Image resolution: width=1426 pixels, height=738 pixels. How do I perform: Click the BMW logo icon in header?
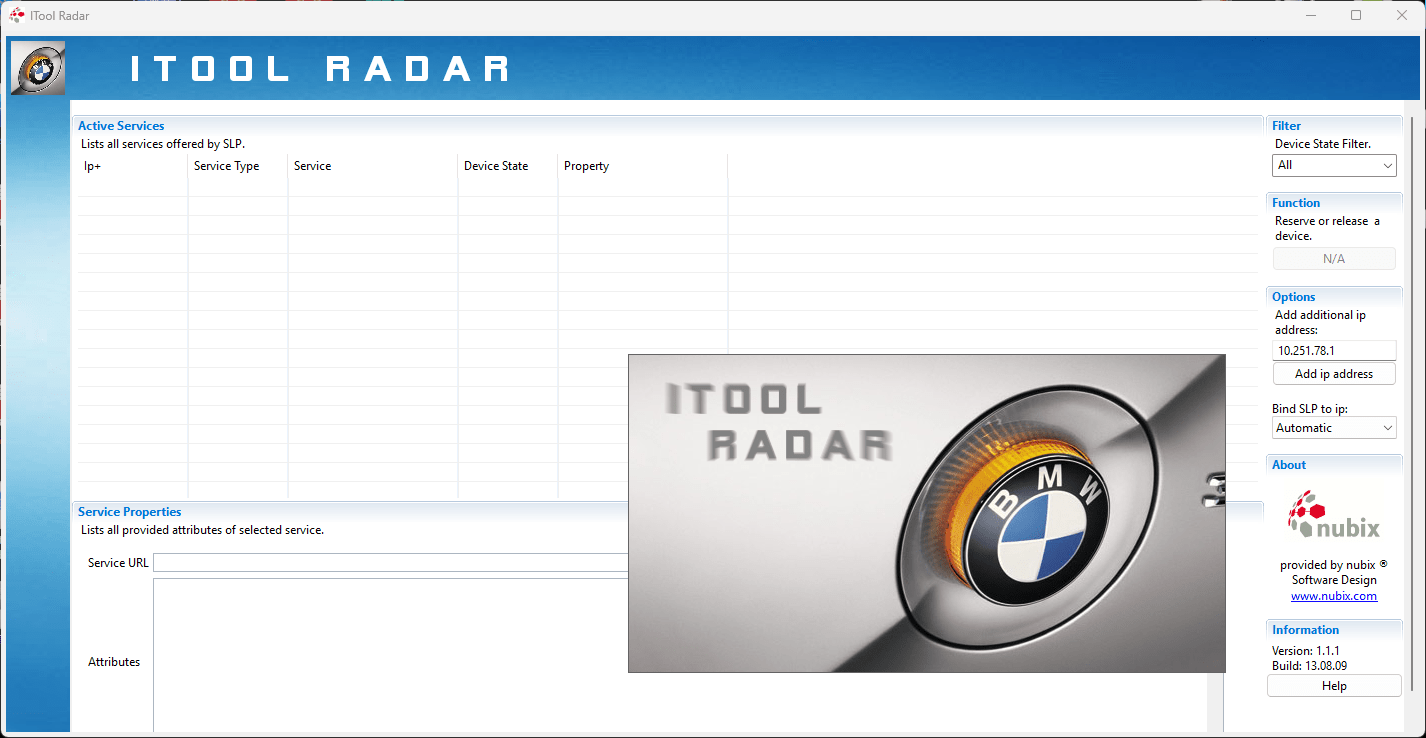coord(38,68)
